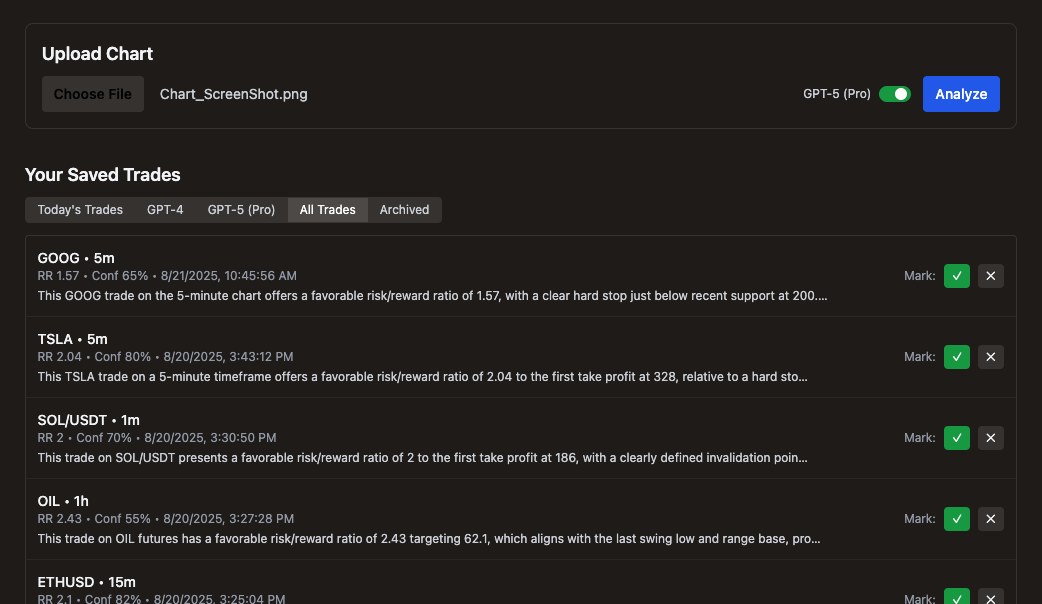
Task: Mark the GOOG trade with green checkmark
Action: (956, 276)
